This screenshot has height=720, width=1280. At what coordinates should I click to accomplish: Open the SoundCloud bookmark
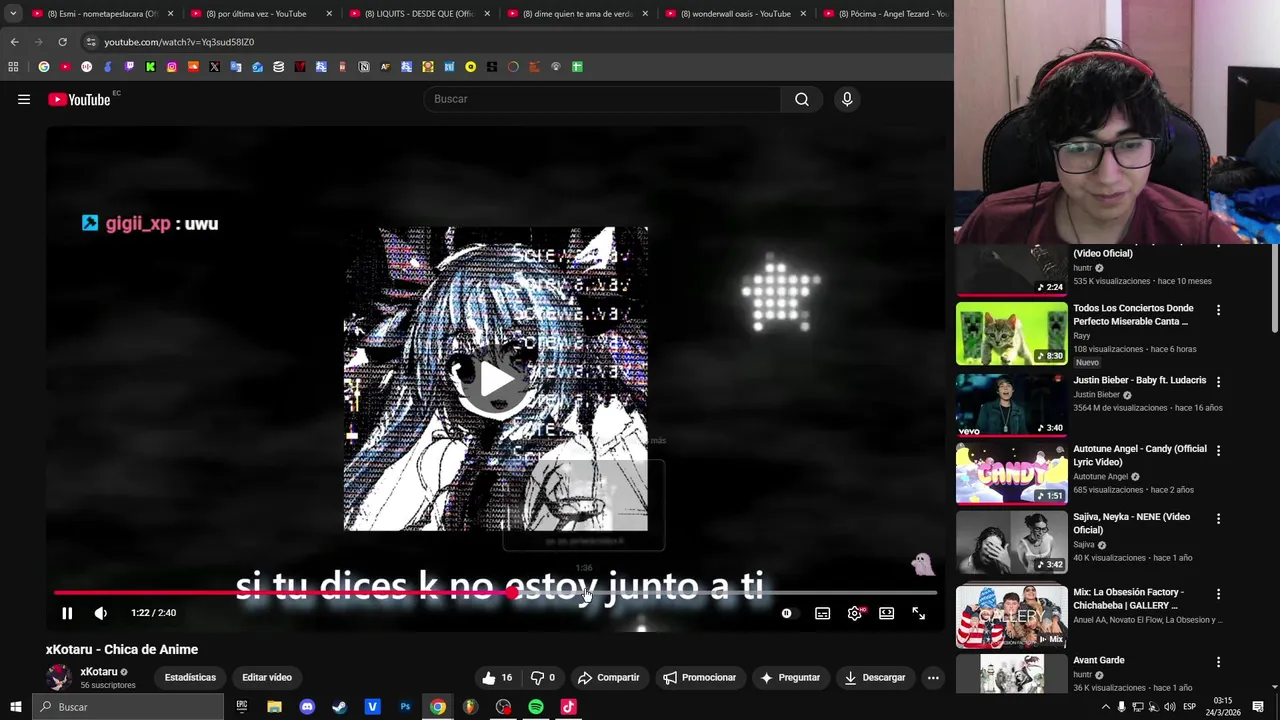point(193,67)
